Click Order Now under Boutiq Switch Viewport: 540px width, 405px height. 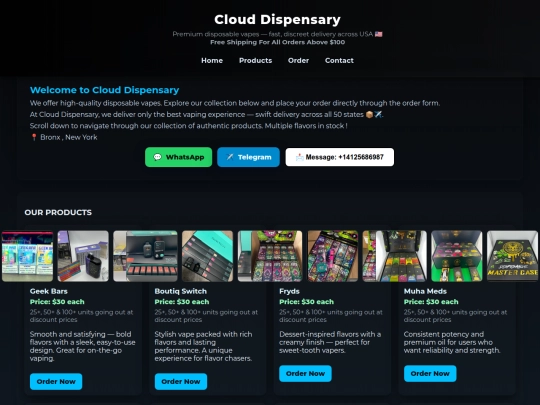pyautogui.click(x=181, y=382)
